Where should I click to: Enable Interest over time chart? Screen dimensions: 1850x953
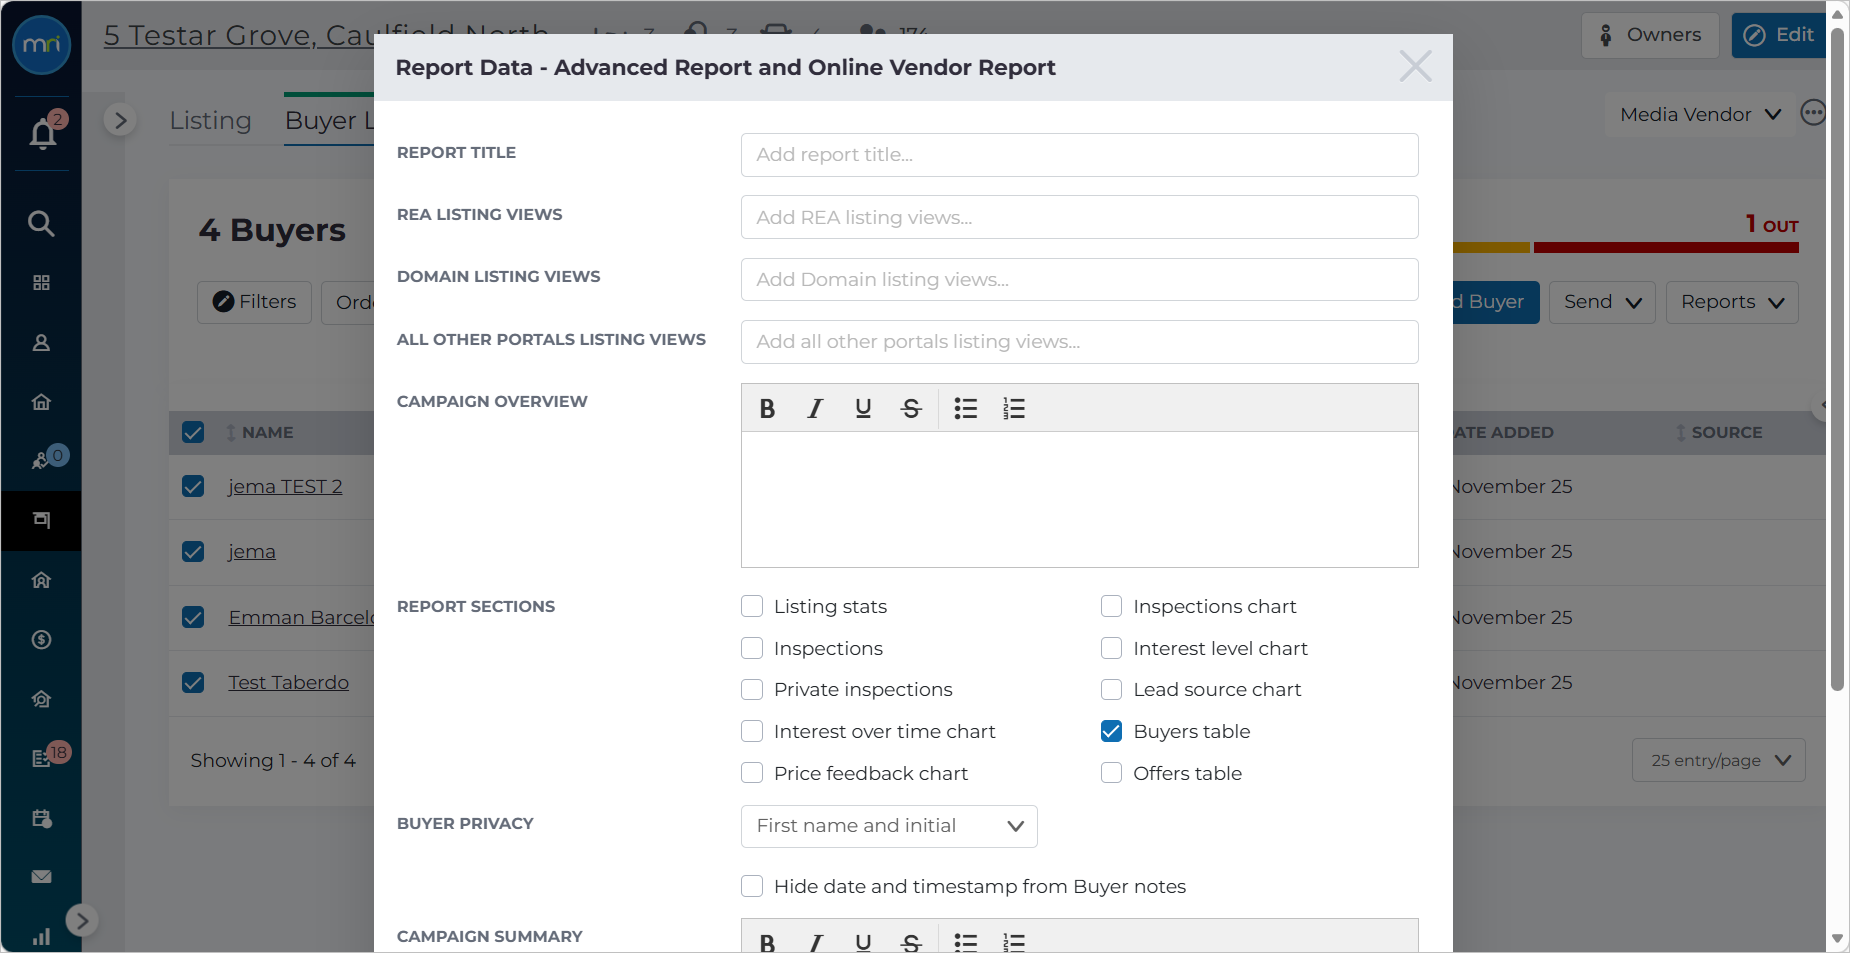point(752,731)
